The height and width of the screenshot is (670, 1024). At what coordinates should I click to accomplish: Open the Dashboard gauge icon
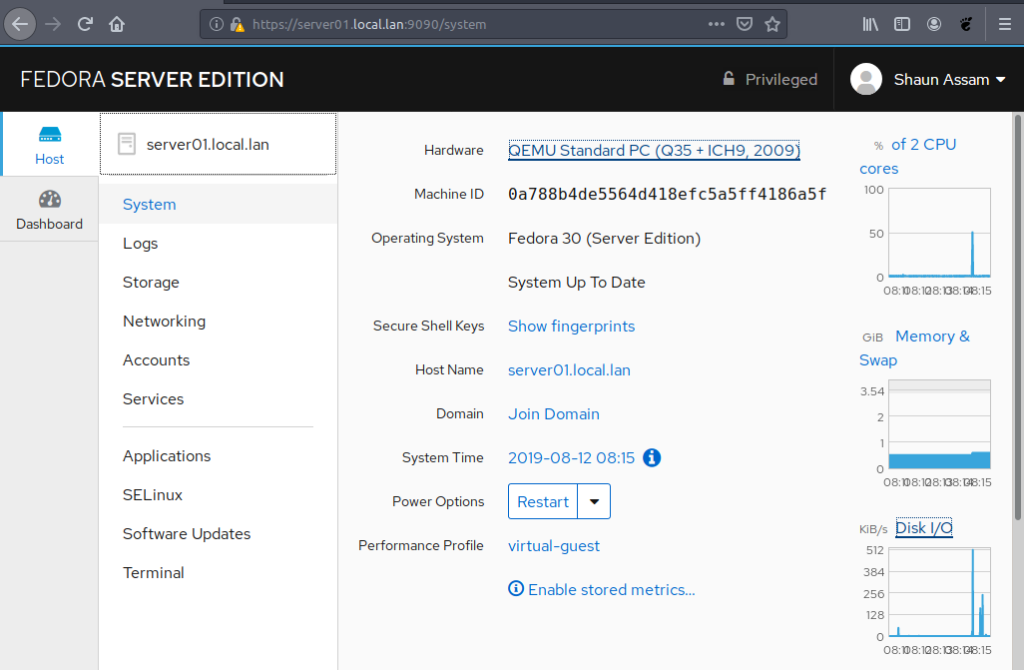(x=49, y=199)
